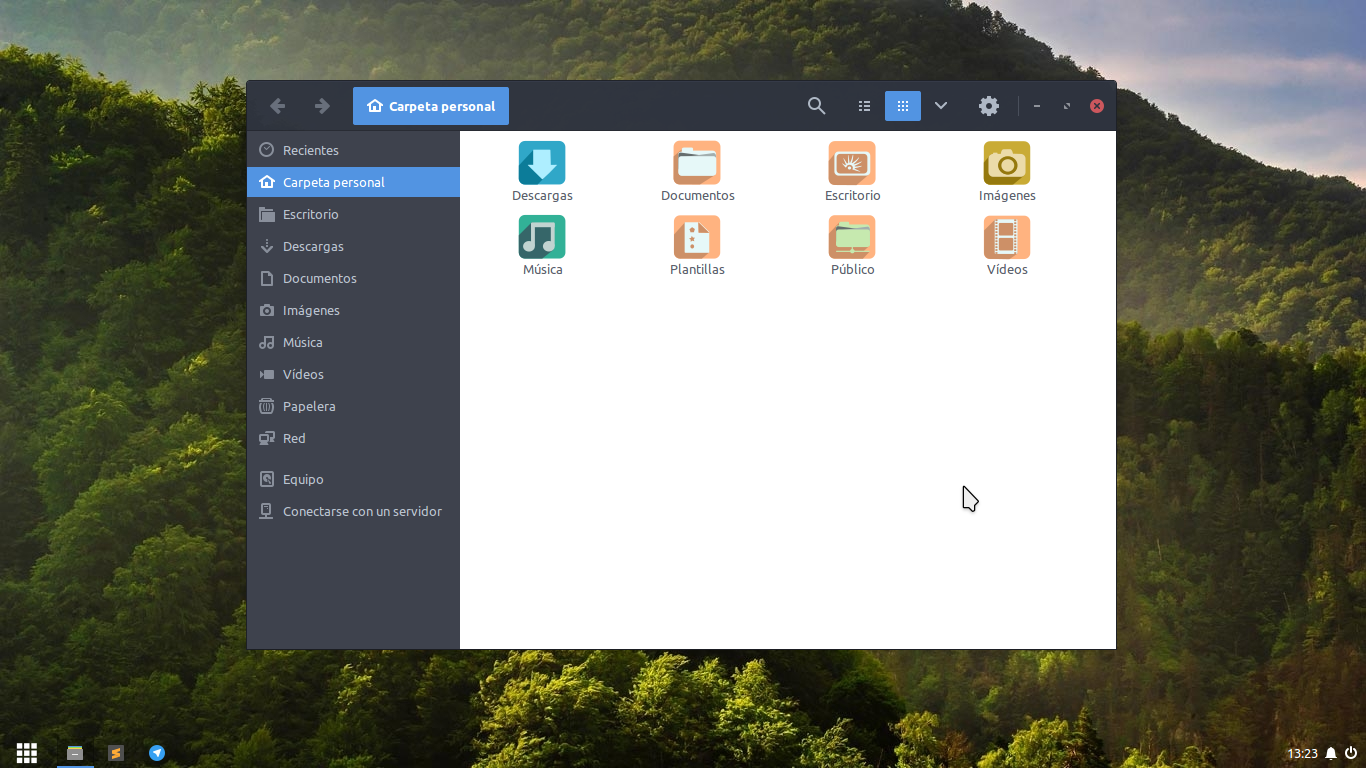Switch to list view
The height and width of the screenshot is (768, 1366).
[x=865, y=106]
